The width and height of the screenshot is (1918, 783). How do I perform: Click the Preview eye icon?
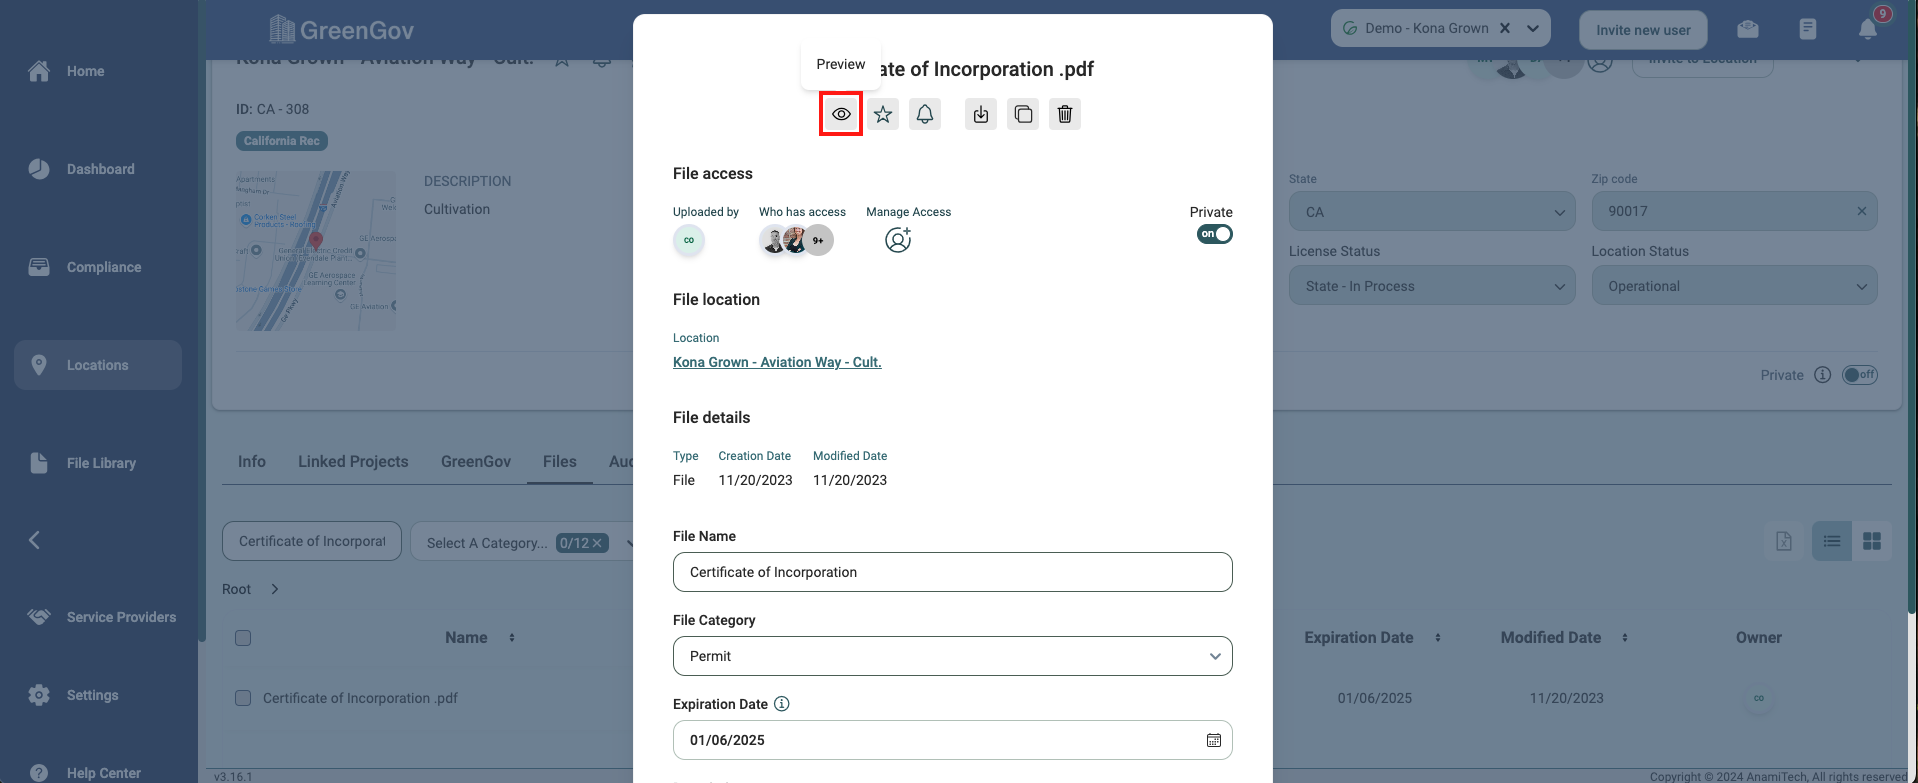click(x=841, y=114)
